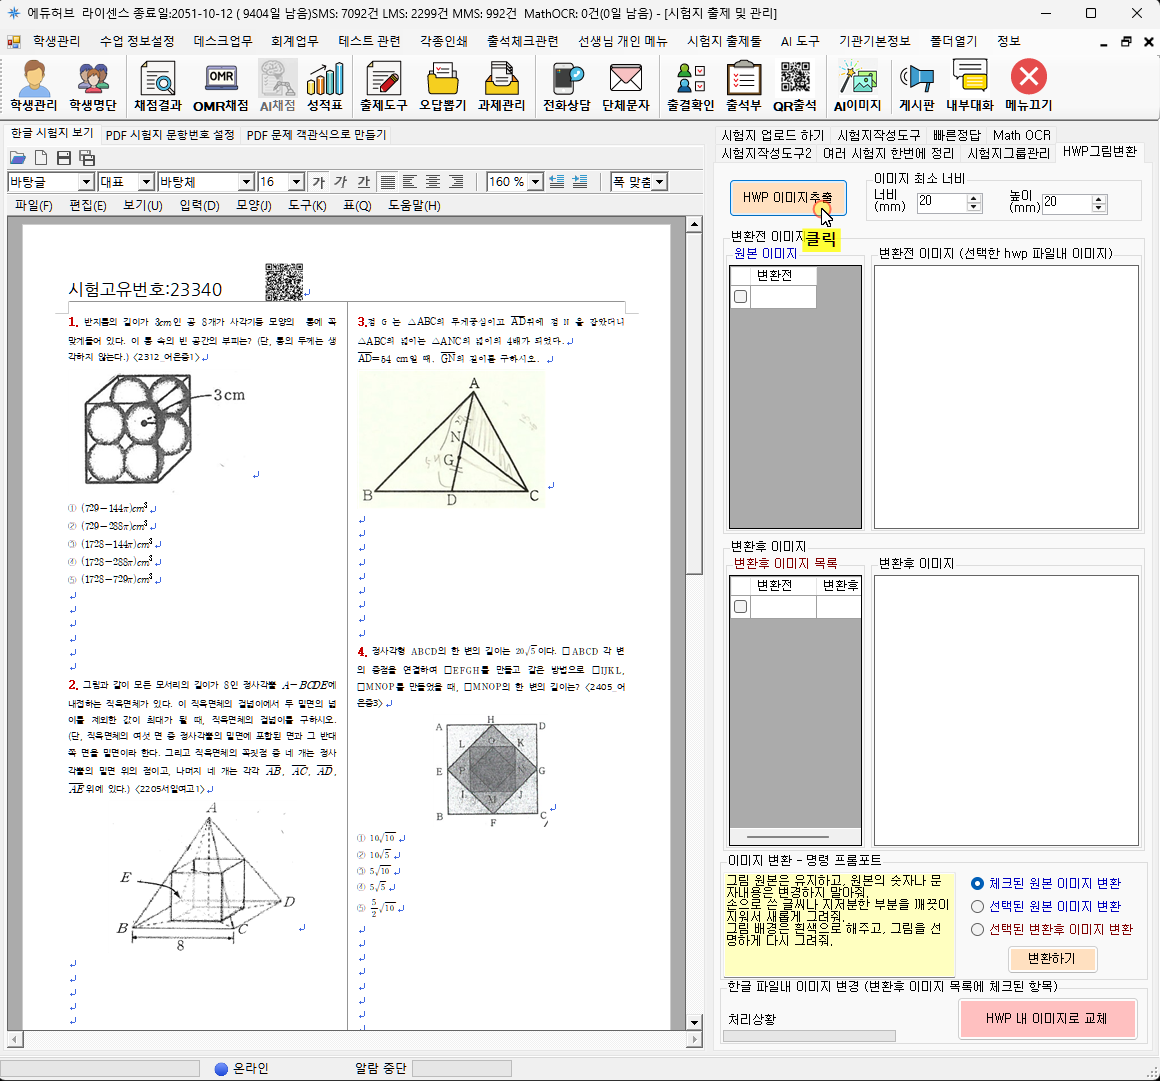Screen dimensions: 1160x1081
Task: Select 선택된 변환후 이미지 변환 radio option
Action: click(977, 930)
